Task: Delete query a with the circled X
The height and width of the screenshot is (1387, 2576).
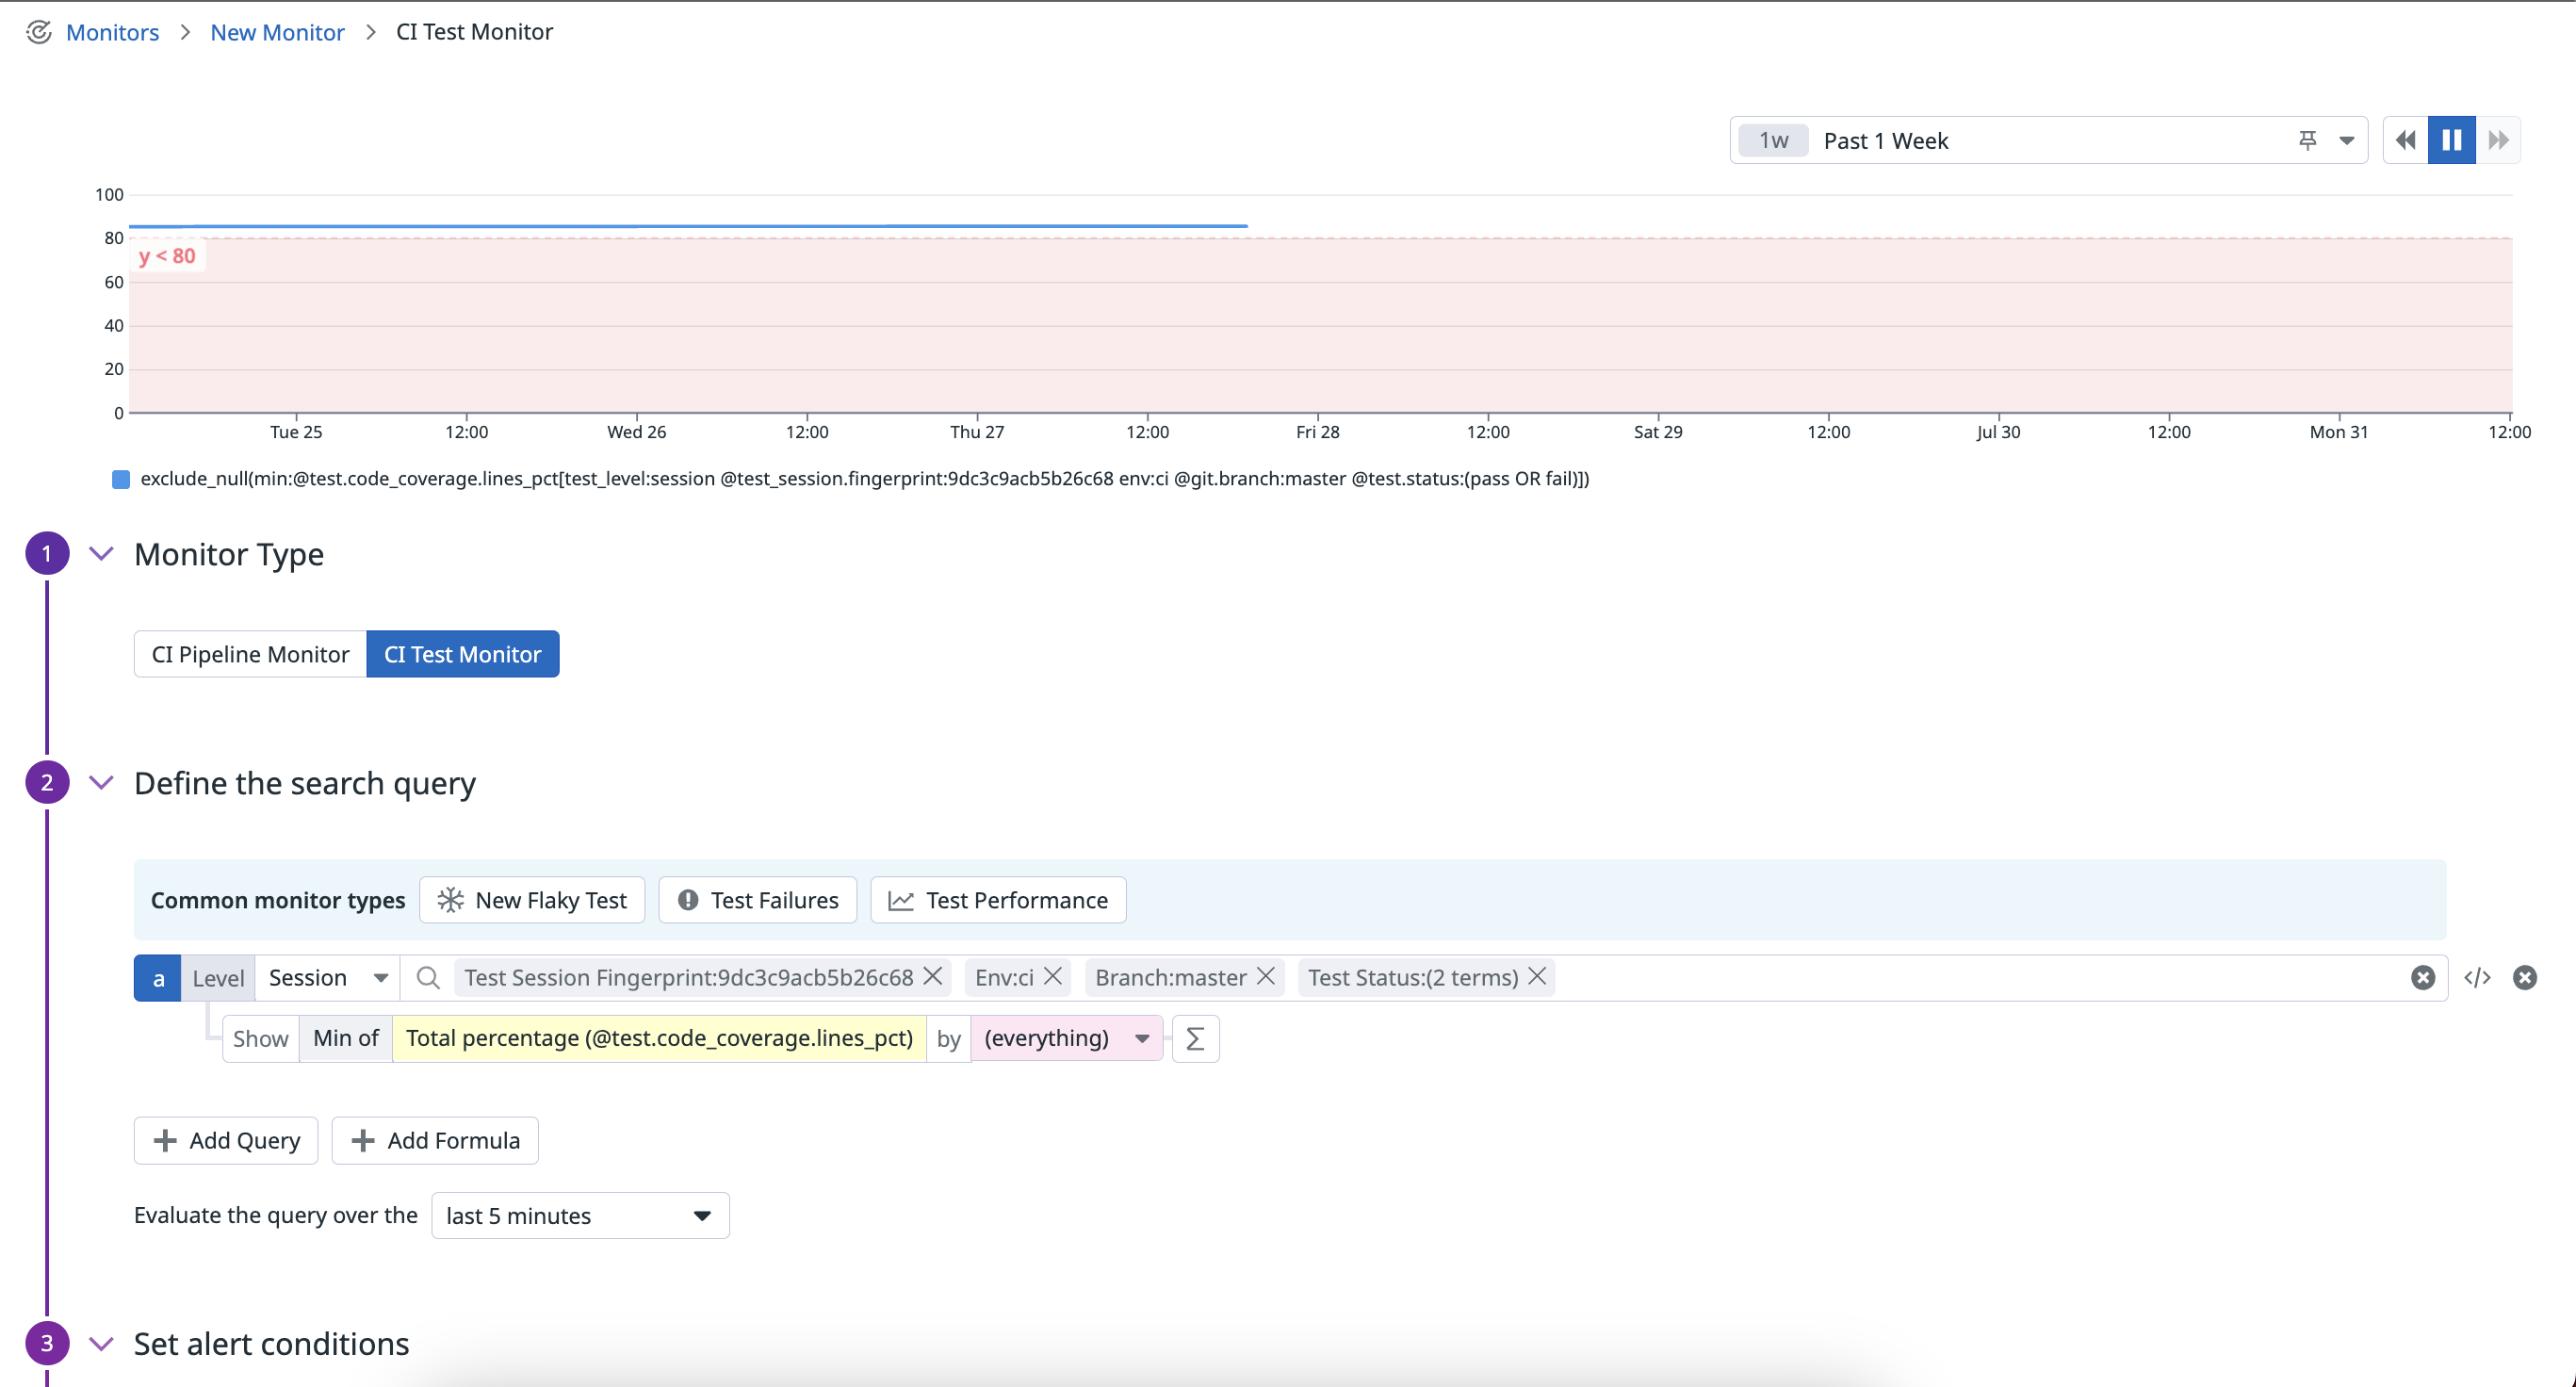Action: [x=2524, y=978]
